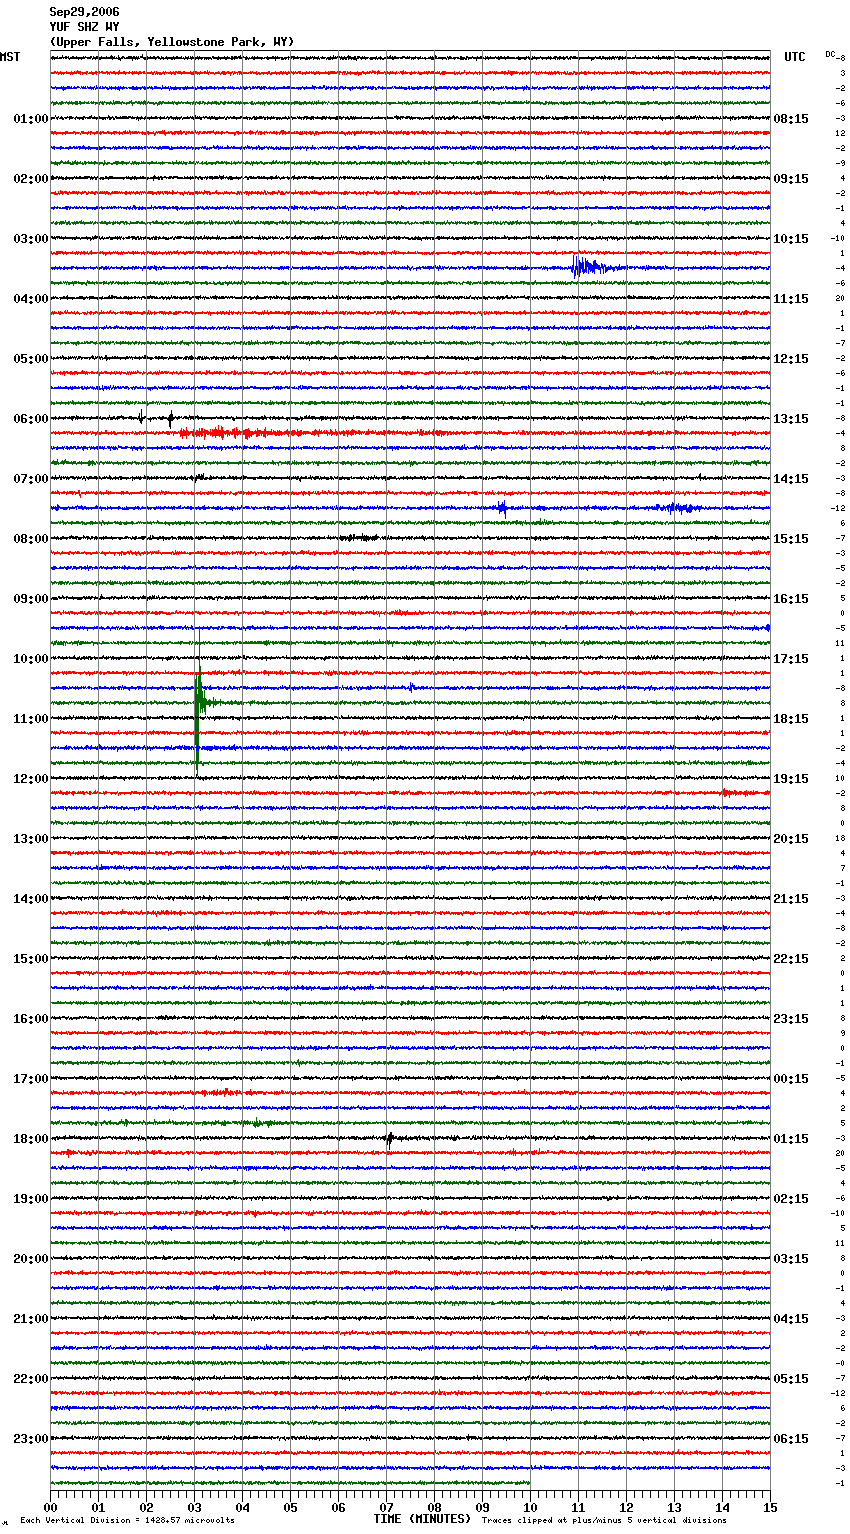Click the date text Sep29,2006
This screenshot has width=850, height=1534.
pos(84,12)
